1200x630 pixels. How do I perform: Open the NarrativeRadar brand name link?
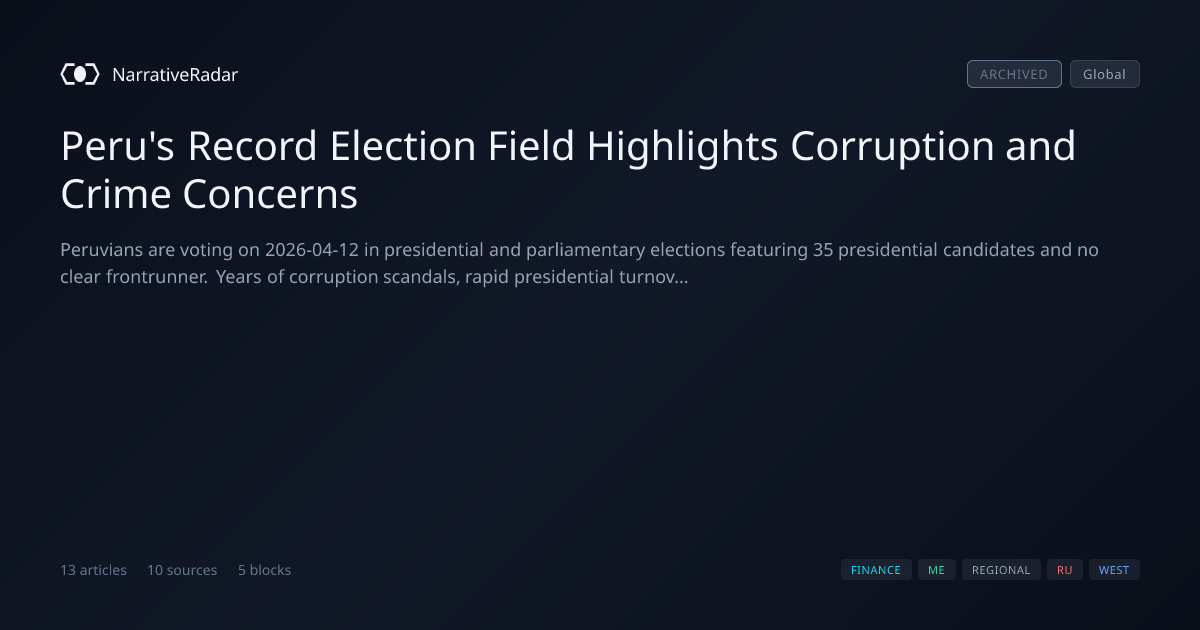click(175, 74)
